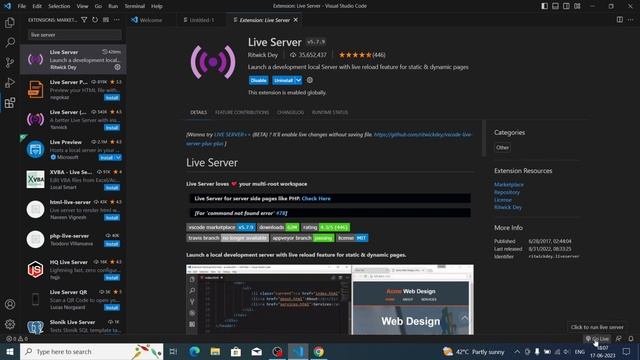640x360 pixels.
Task: Click the extensions search input field
Action: tap(75, 35)
